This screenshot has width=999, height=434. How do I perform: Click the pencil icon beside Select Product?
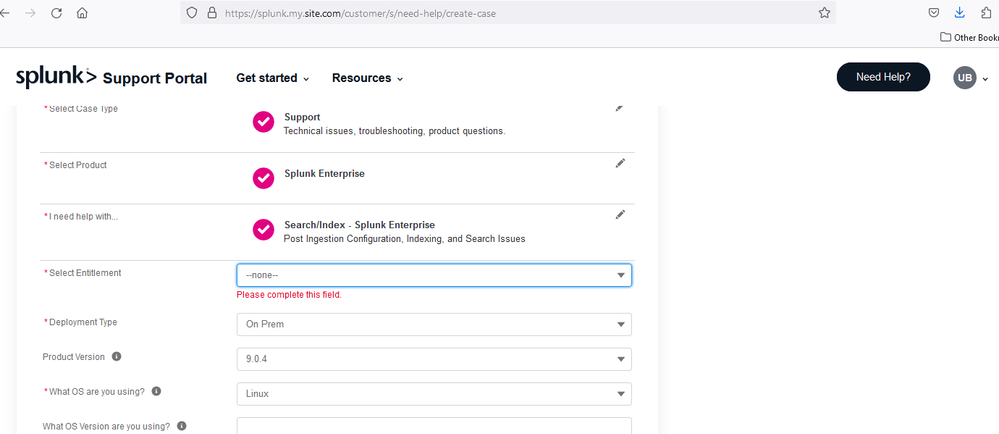pyautogui.click(x=620, y=163)
